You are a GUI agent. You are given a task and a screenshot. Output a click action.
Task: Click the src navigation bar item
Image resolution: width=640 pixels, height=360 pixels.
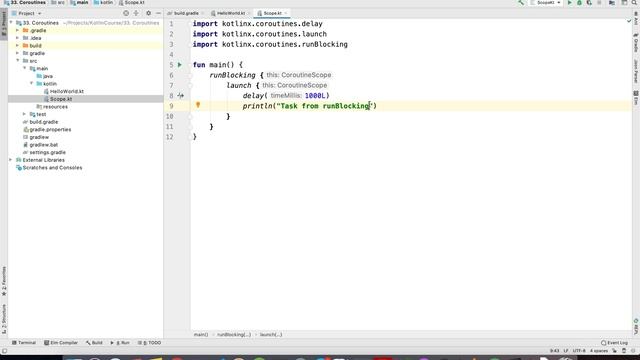pos(58,2)
